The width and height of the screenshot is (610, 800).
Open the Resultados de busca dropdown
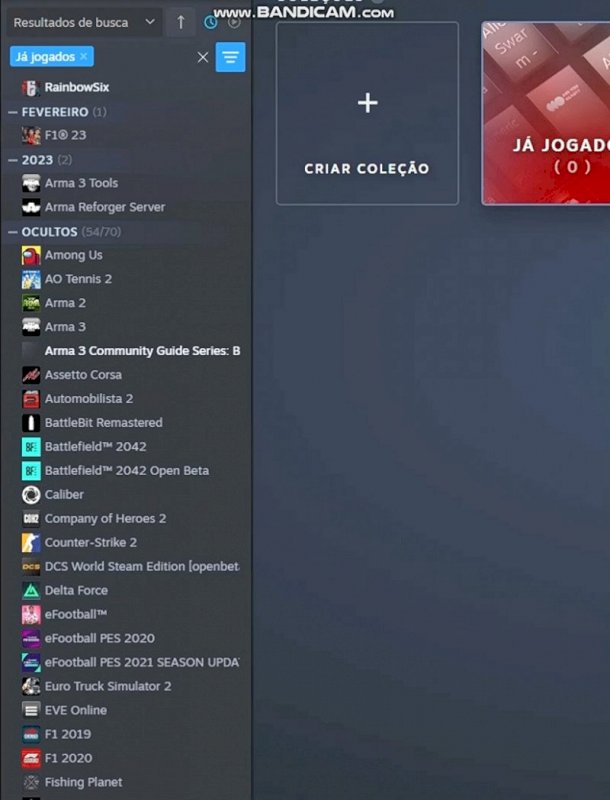click(x=84, y=22)
